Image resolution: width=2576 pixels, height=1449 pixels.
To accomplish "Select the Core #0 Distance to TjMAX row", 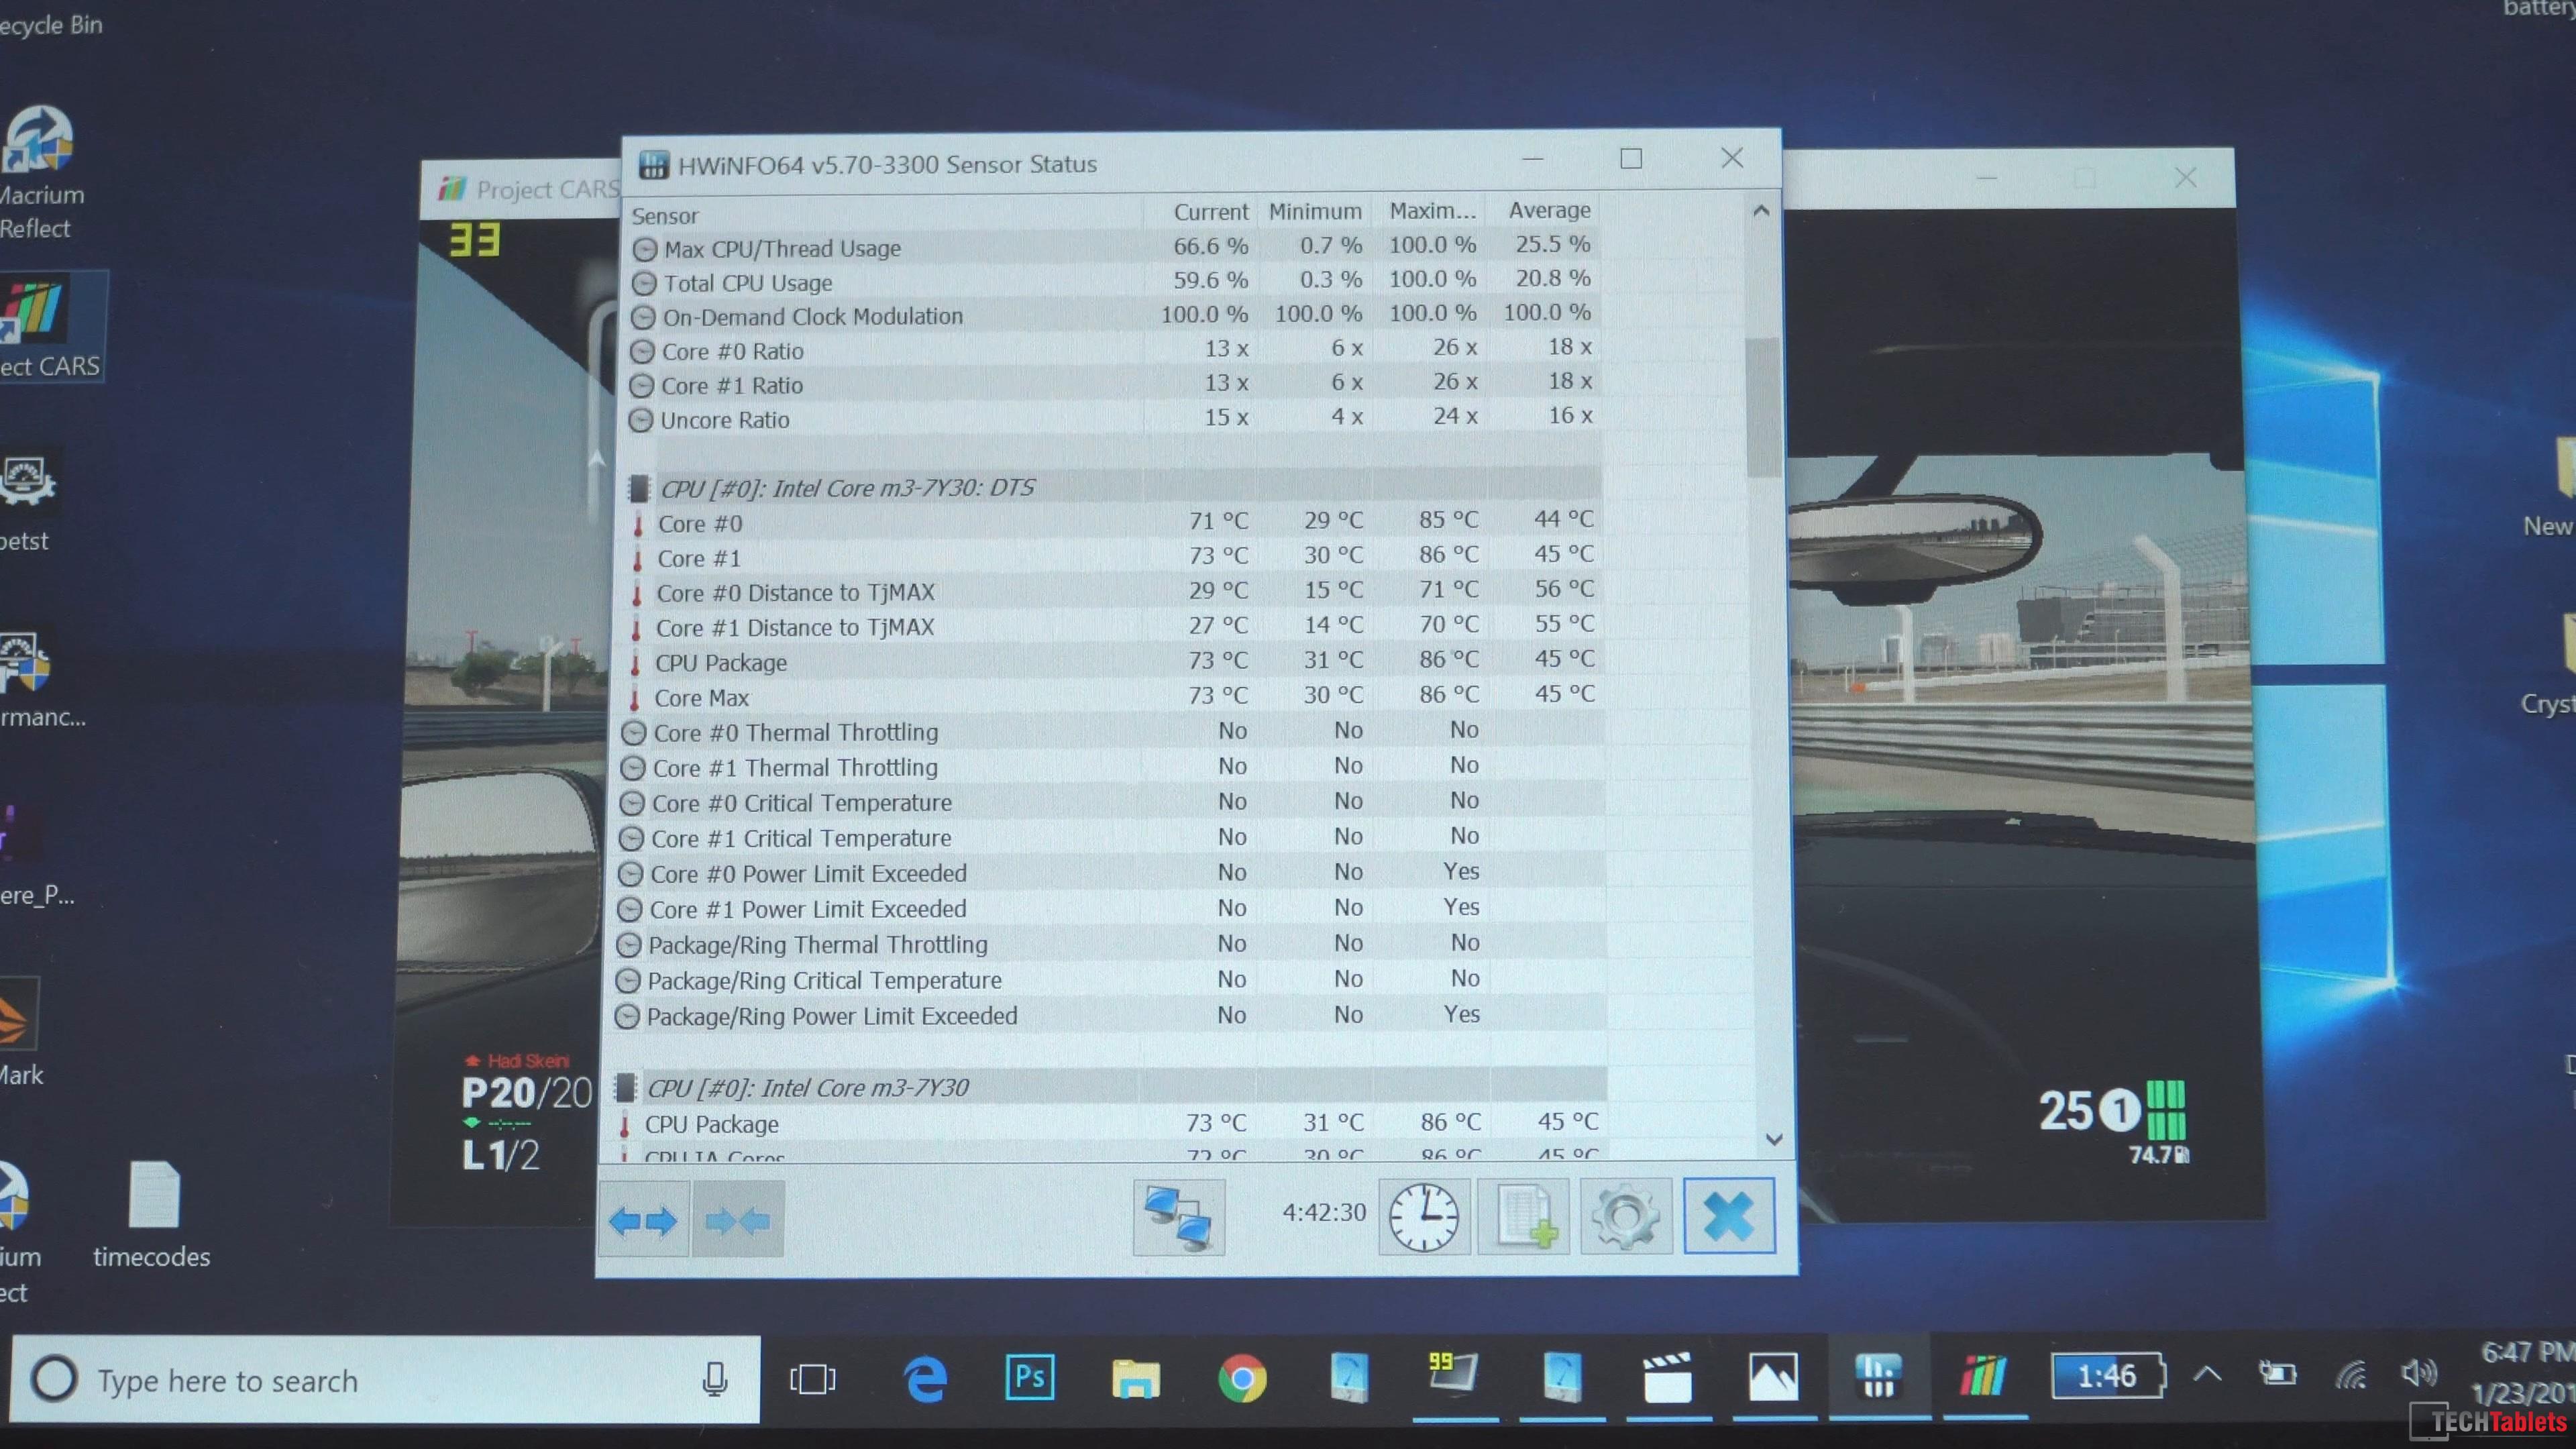I will click(1113, 591).
